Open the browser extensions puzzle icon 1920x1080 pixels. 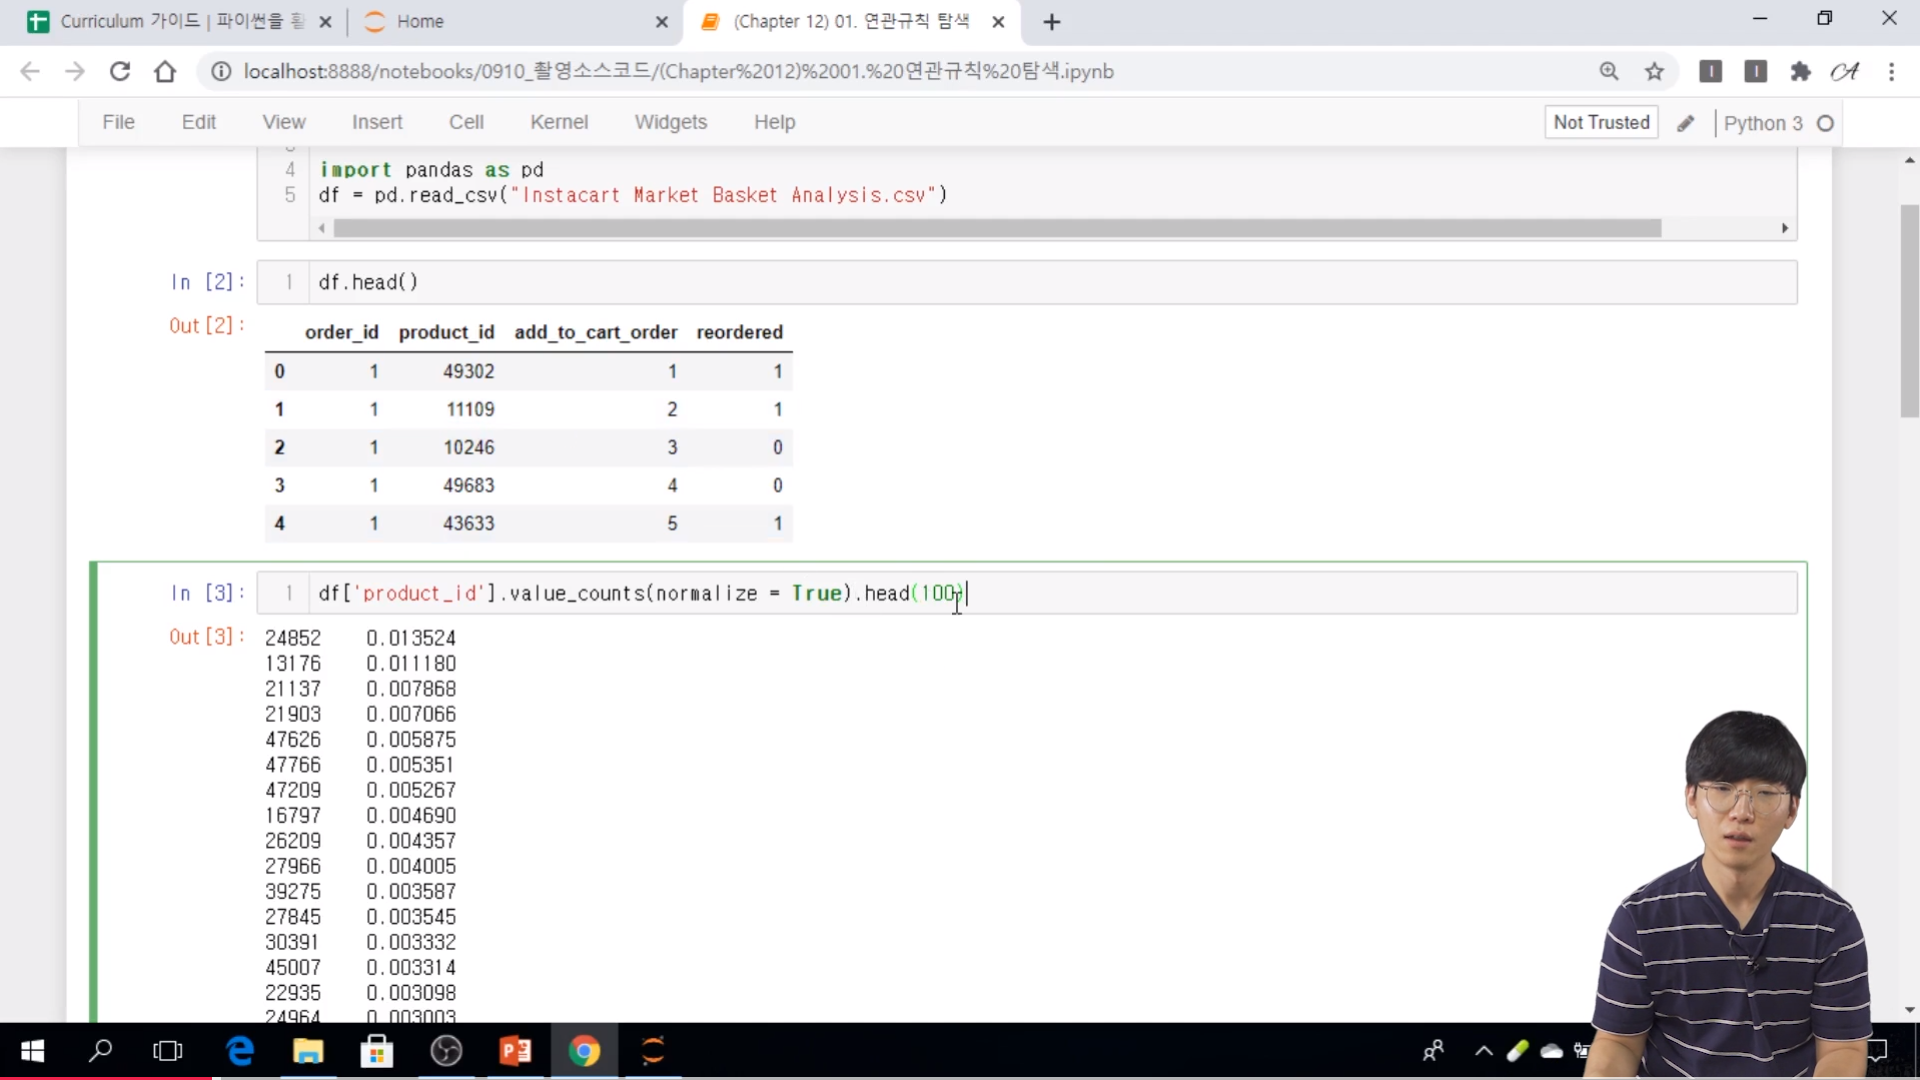pos(1800,71)
